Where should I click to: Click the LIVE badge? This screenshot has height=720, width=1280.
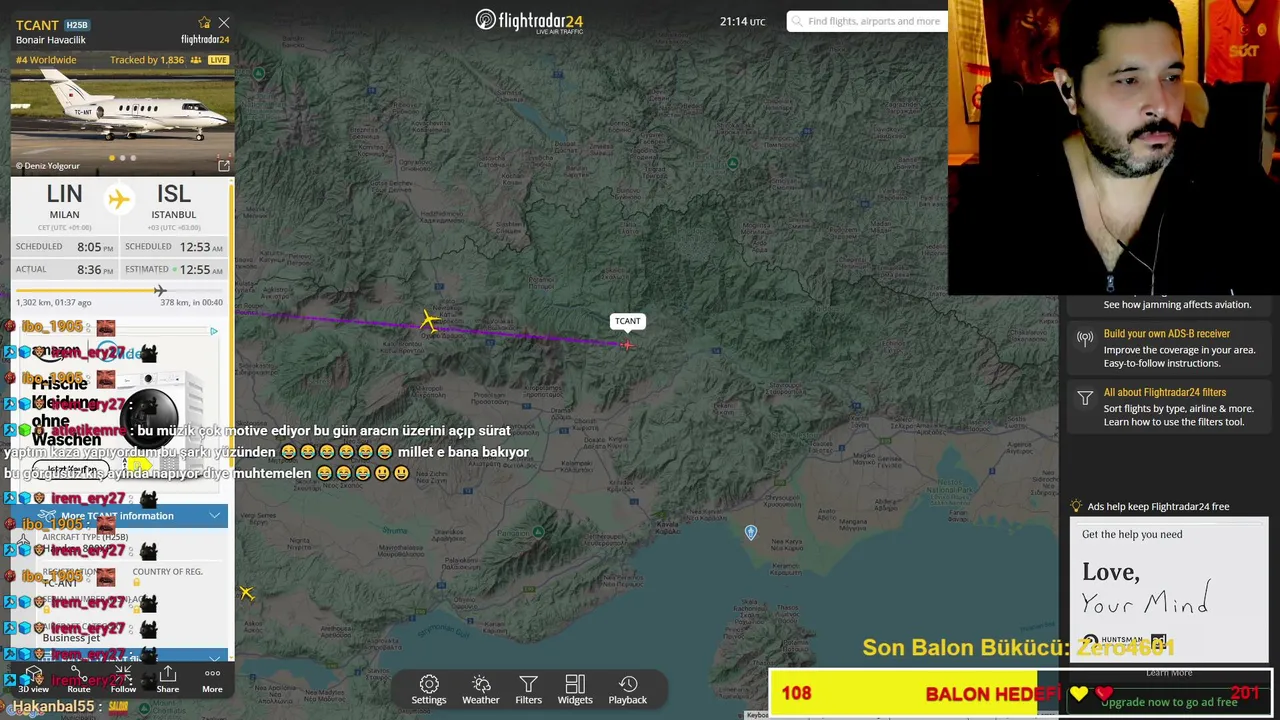pos(218,60)
